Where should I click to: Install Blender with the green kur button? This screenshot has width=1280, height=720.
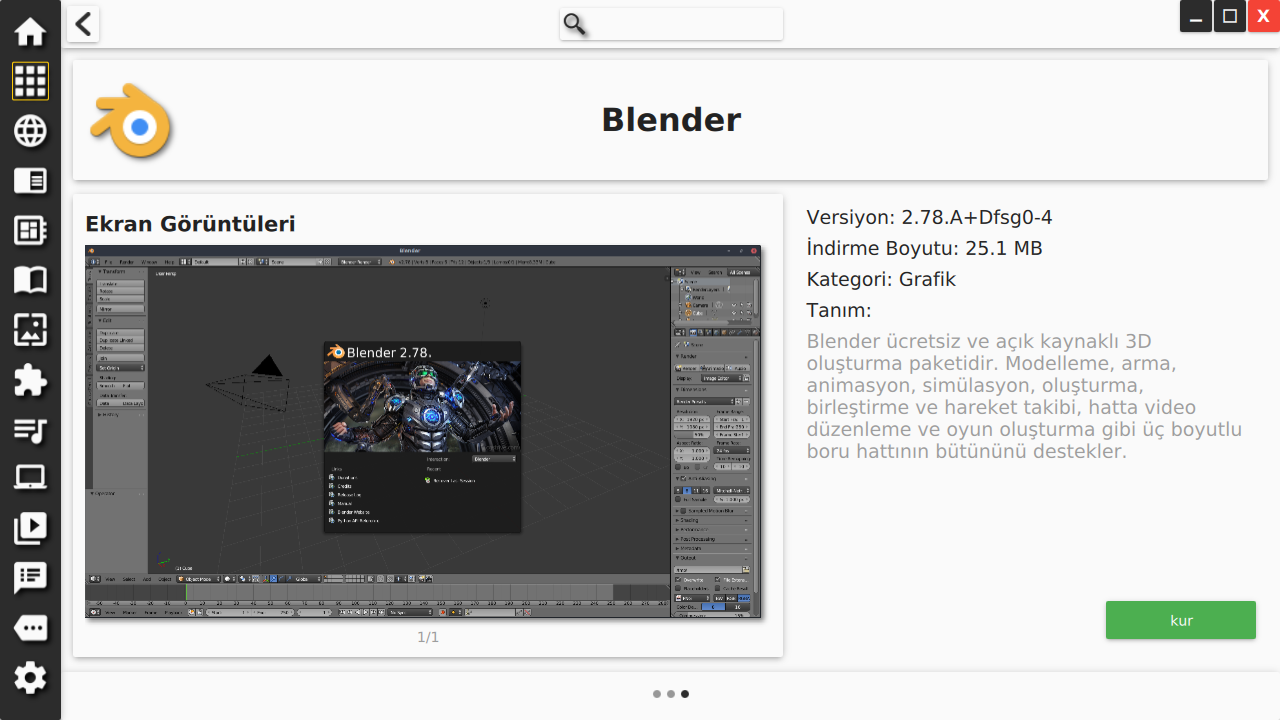click(1181, 620)
